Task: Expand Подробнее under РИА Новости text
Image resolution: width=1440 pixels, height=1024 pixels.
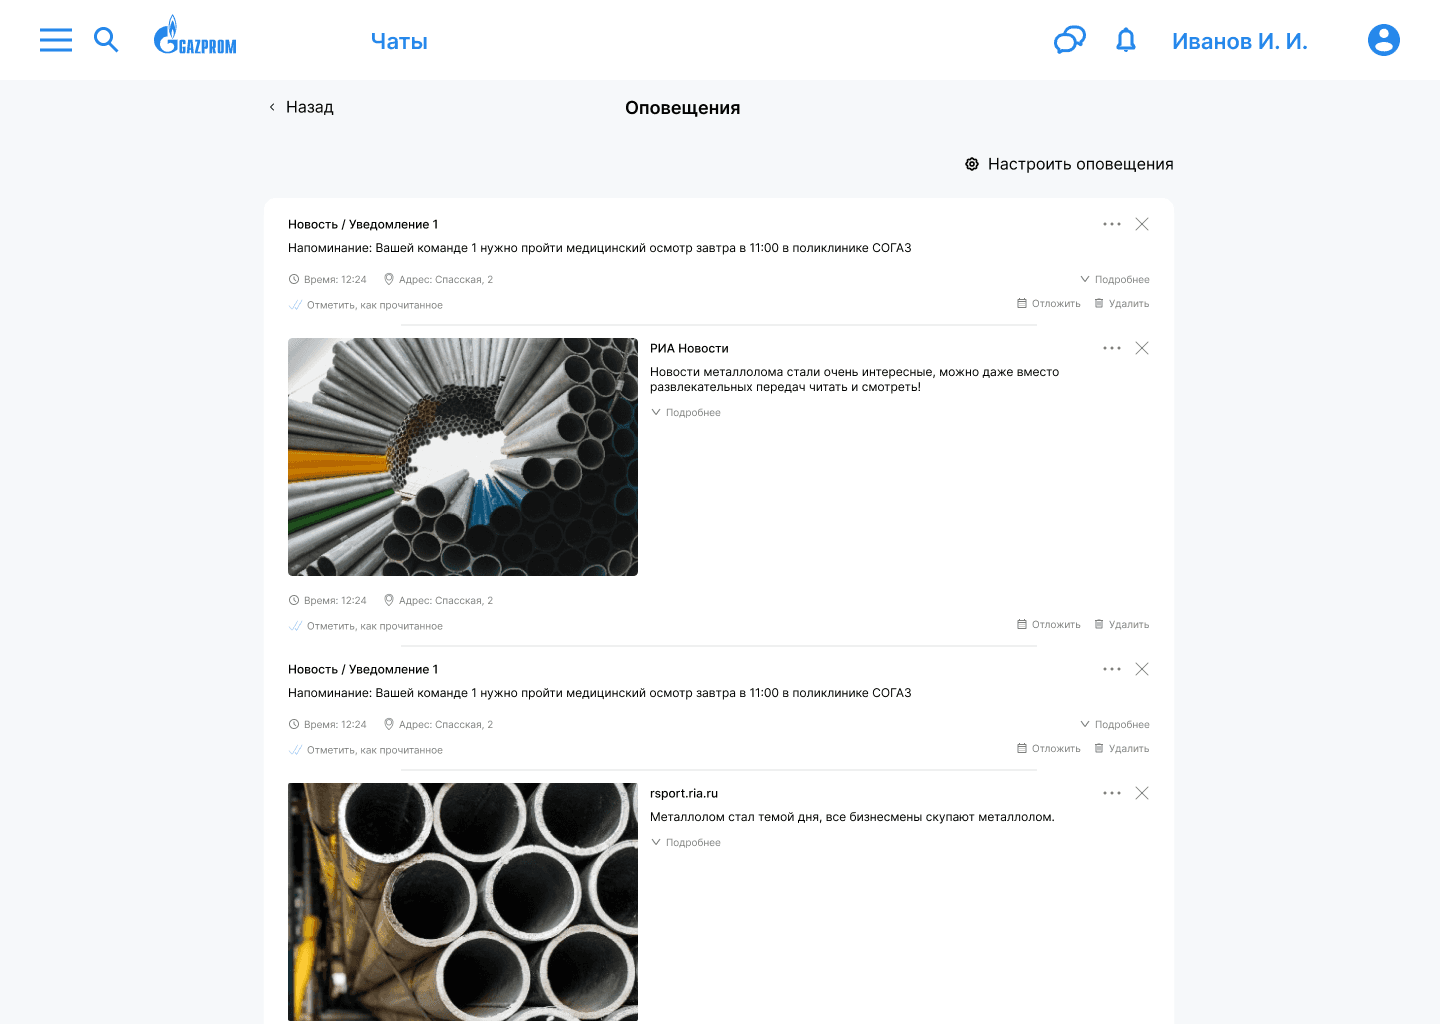Action: coord(686,412)
